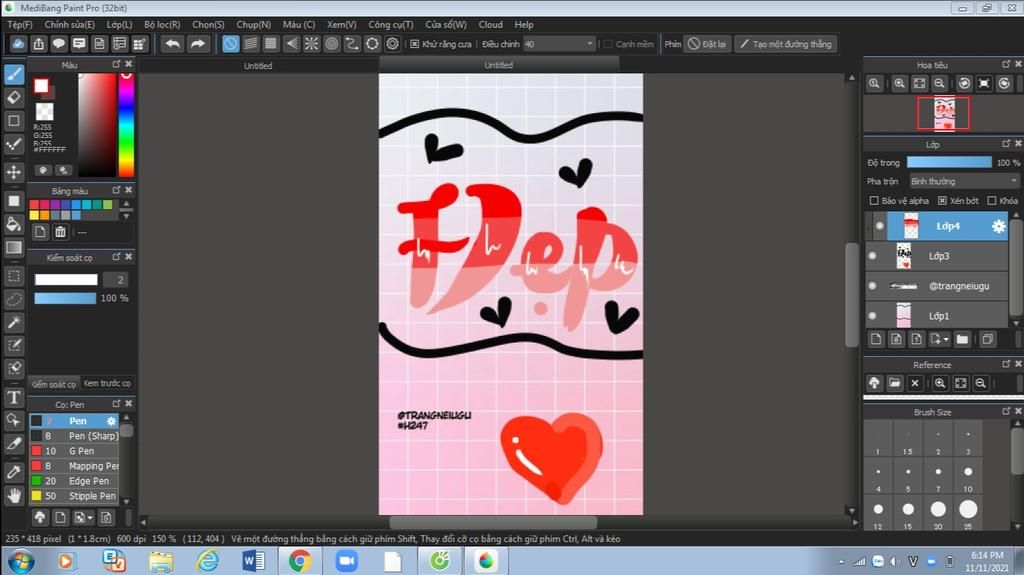Click the Đặt lại button
The width and height of the screenshot is (1024, 575).
coord(707,44)
